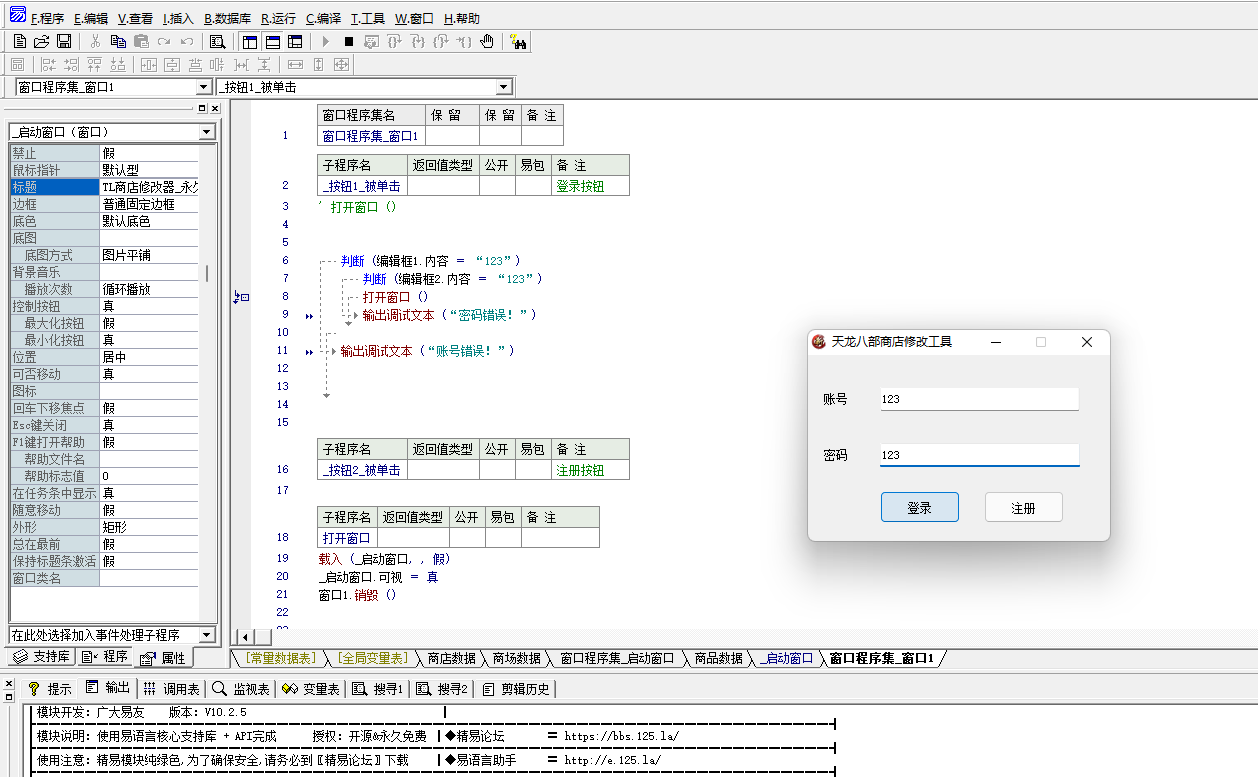Click the property panel vertical scrollbar
The image size is (1258, 777).
(207, 273)
